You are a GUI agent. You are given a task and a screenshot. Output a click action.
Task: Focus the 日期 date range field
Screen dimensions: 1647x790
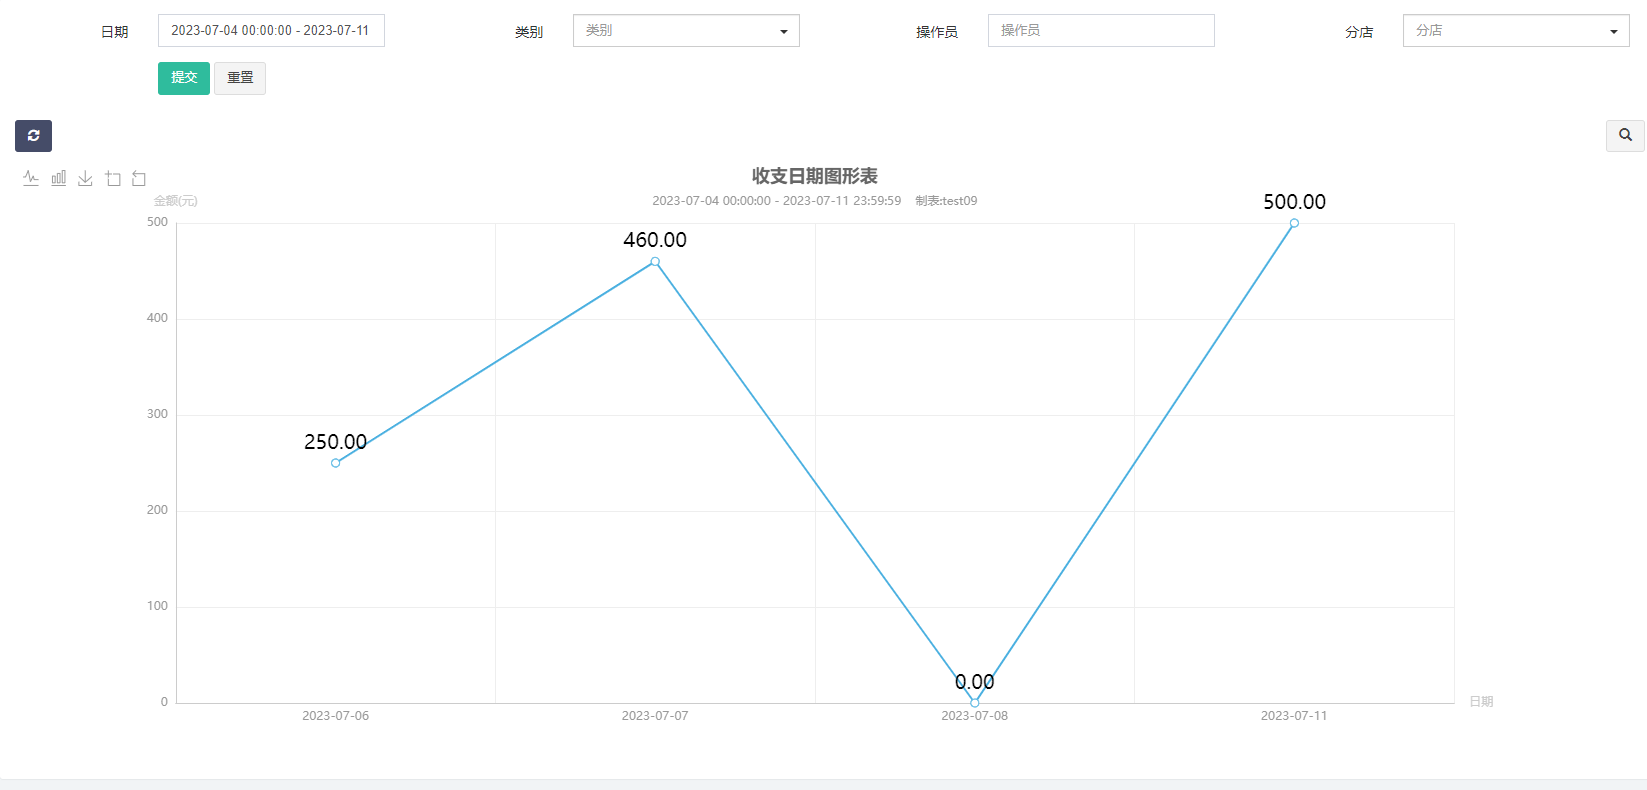coord(271,31)
